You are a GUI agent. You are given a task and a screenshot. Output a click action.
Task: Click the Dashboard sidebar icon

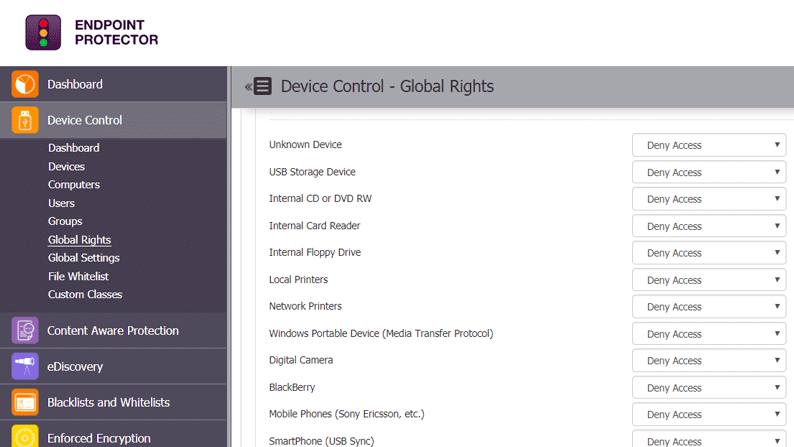point(25,84)
